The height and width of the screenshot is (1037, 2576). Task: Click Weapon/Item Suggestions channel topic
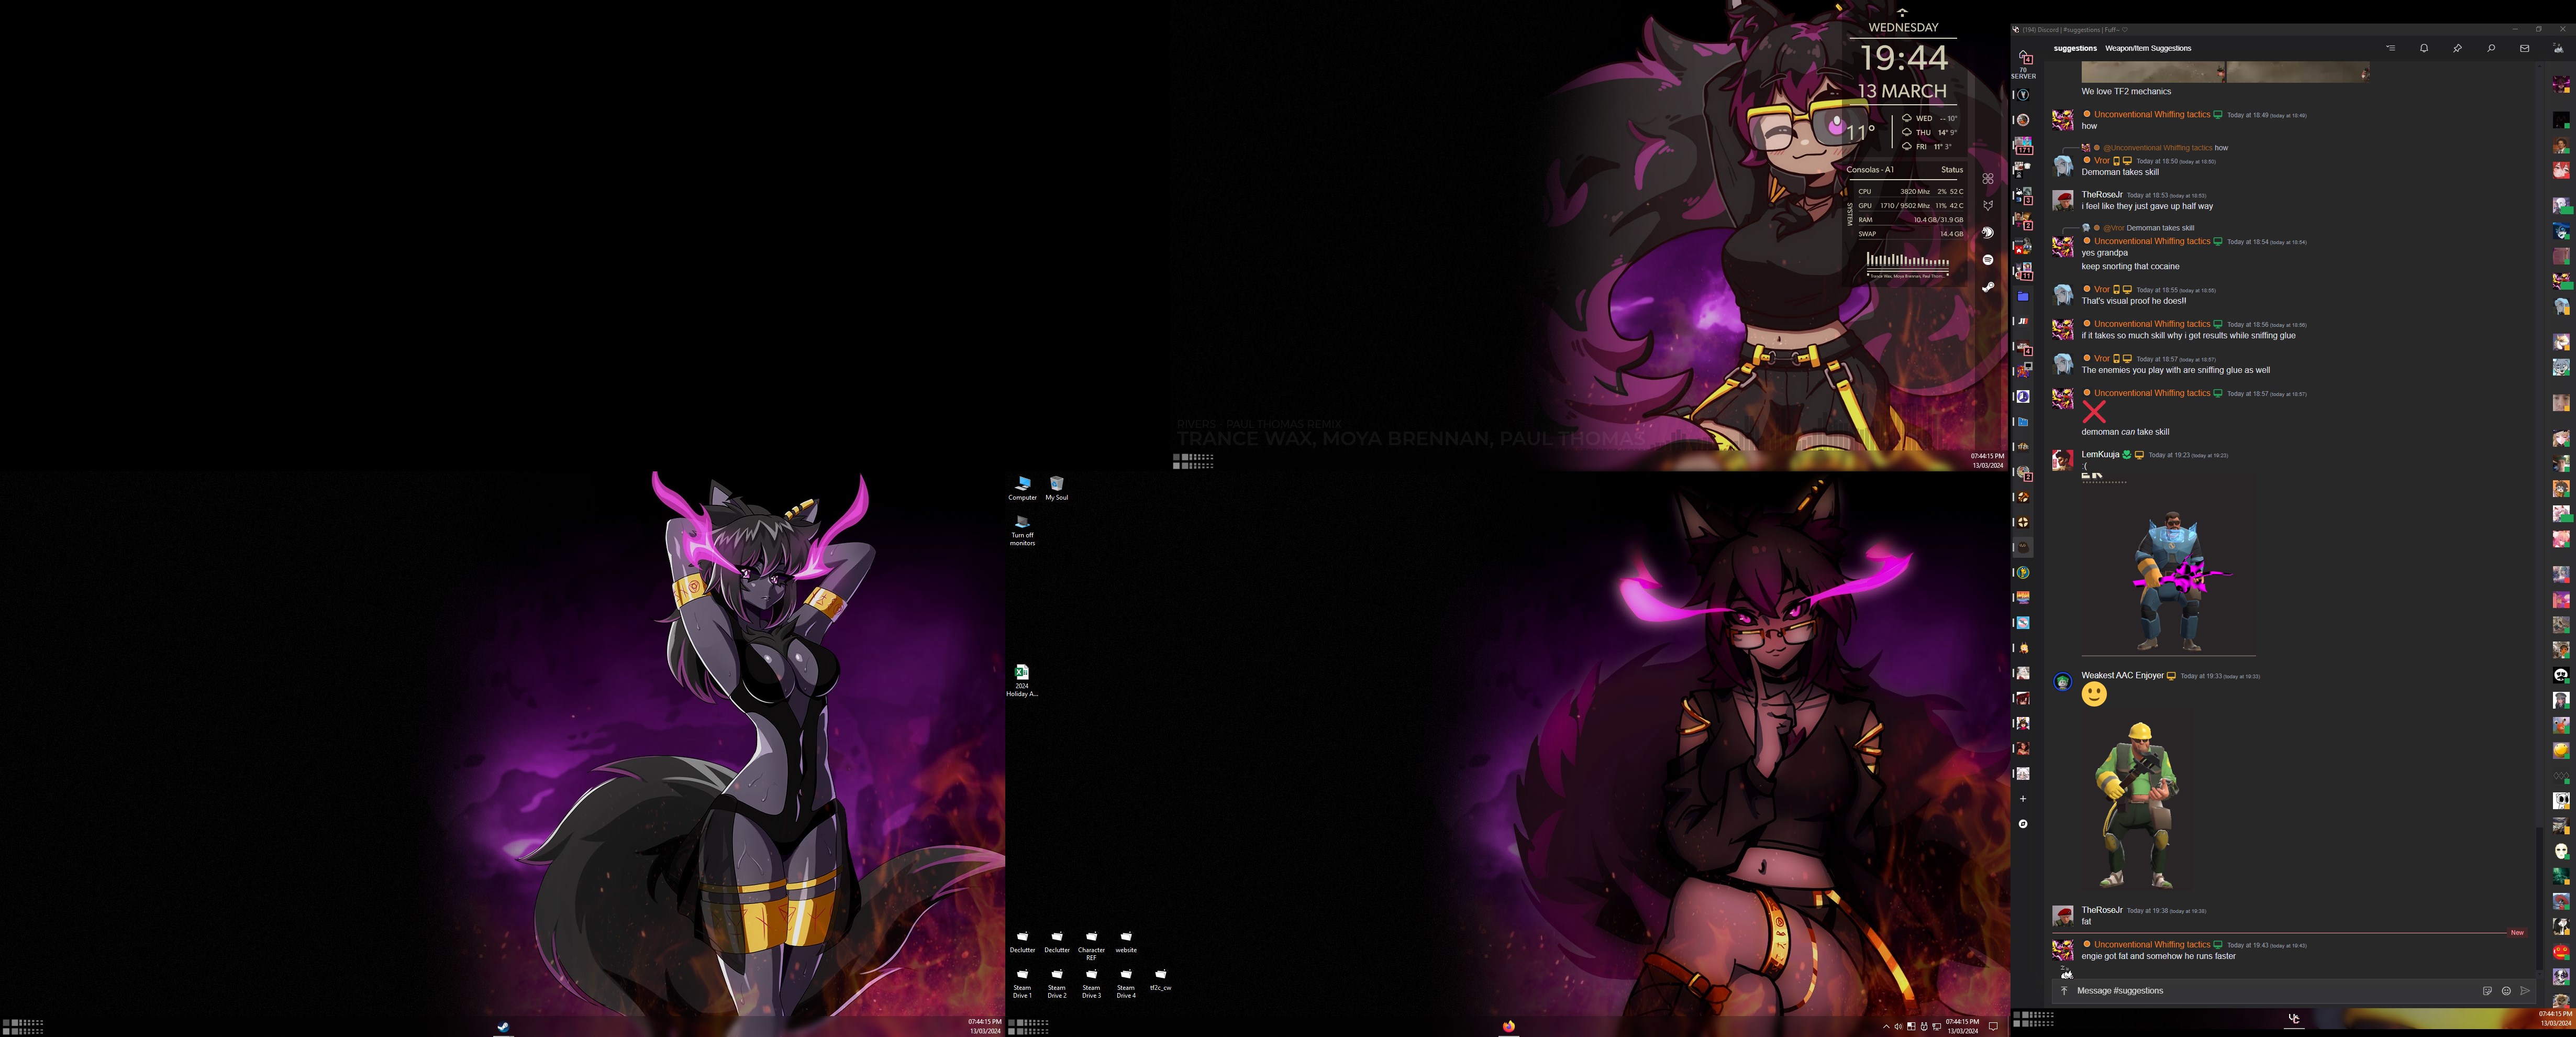tap(2148, 48)
